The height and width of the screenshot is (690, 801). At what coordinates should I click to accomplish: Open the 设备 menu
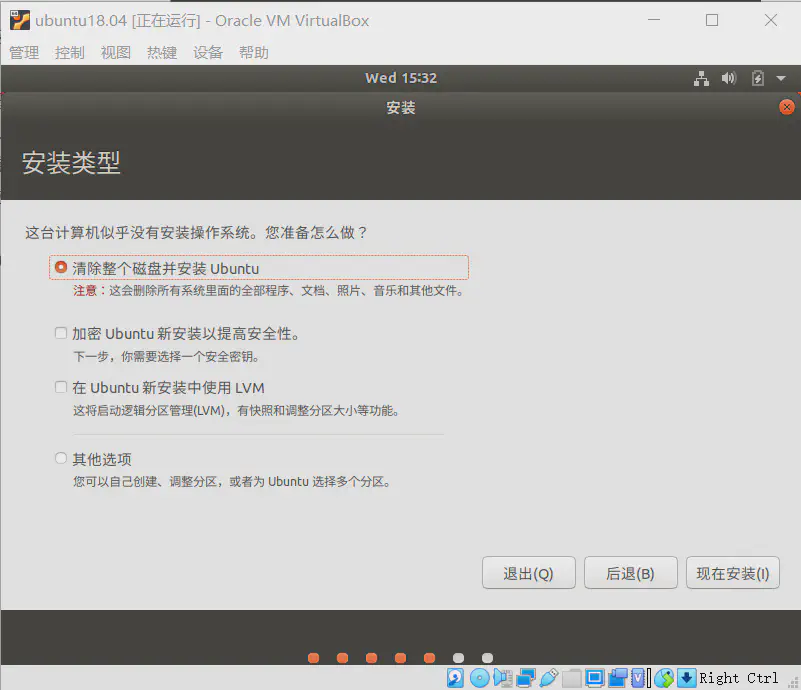207,52
